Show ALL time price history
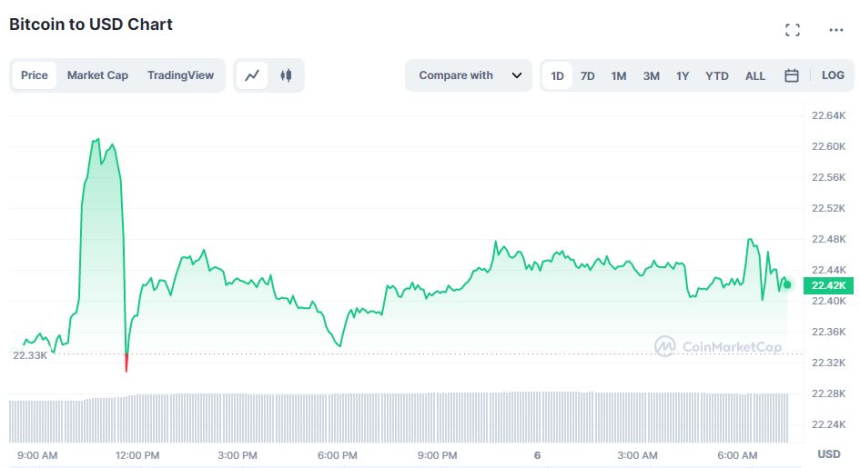Viewport: 860px width, 468px height. coord(755,75)
